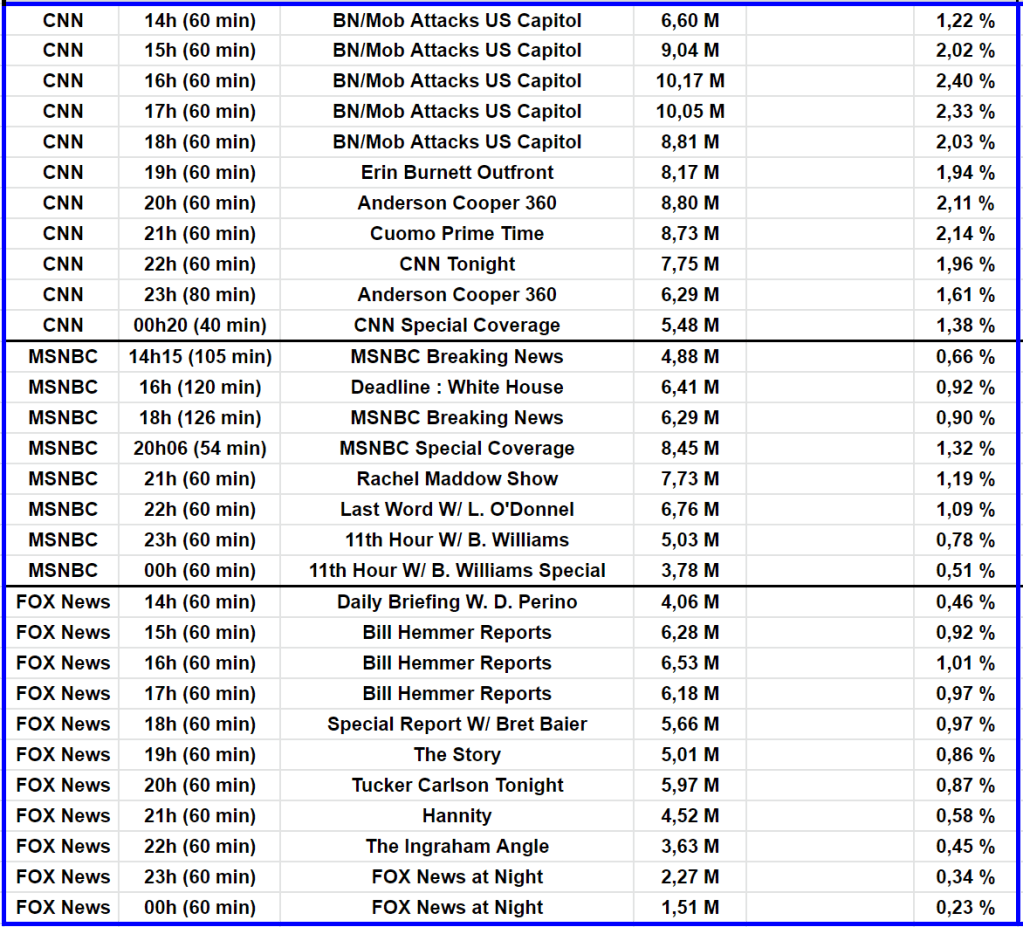This screenshot has width=1023, height=927.
Task: Select the Erin Burnett Outfront cell
Action: 457,173
